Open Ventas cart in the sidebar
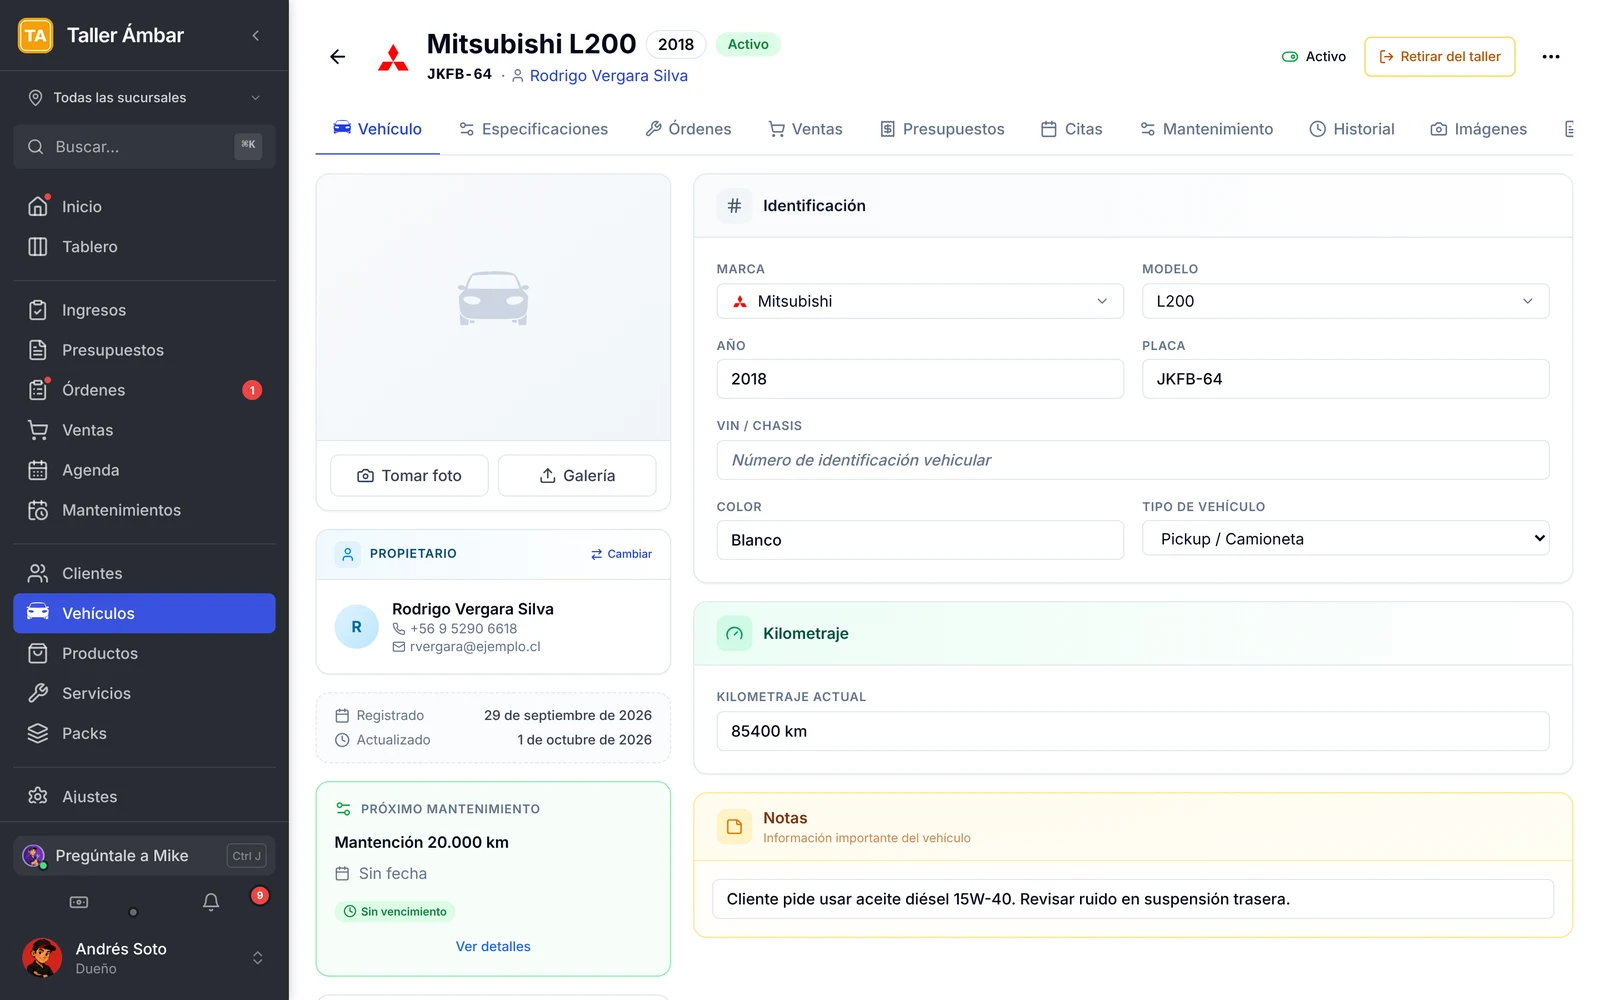 [144, 430]
